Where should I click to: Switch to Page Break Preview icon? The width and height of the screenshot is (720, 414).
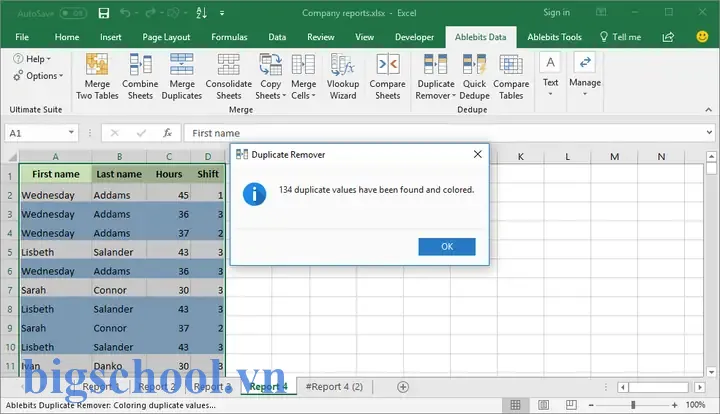pos(571,404)
